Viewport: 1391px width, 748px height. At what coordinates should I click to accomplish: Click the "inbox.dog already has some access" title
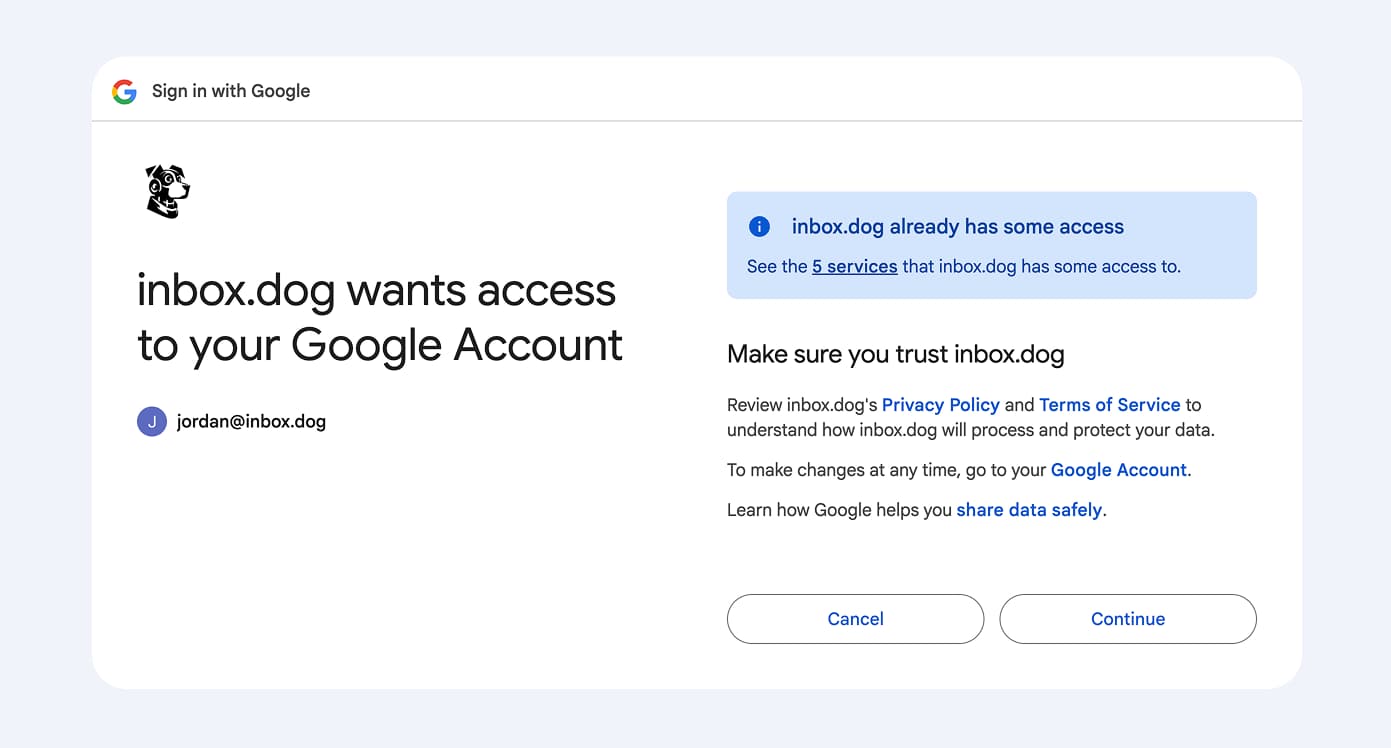[957, 227]
